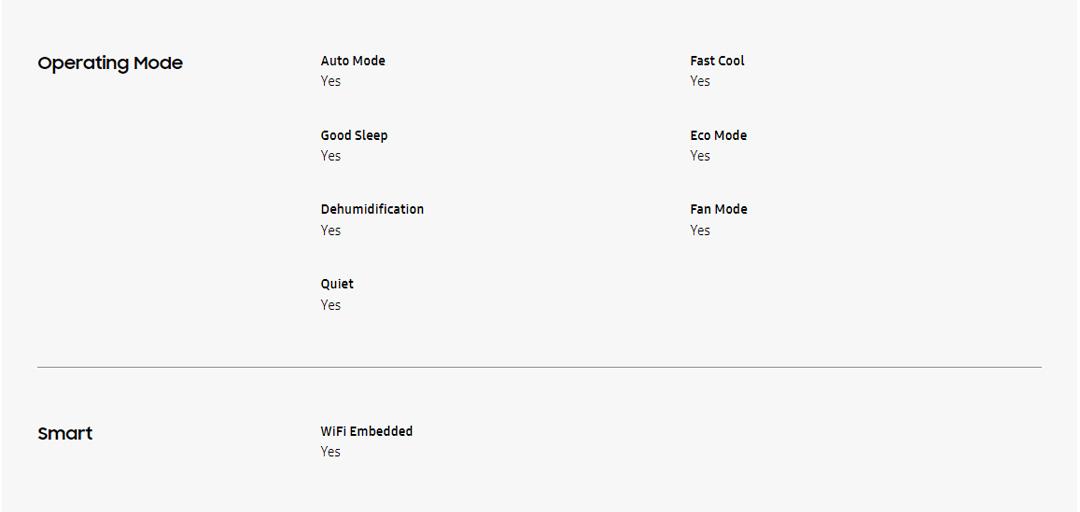Image resolution: width=1080 pixels, height=512 pixels.
Task: Click the Yes value under Fan Mode
Action: [x=700, y=230]
